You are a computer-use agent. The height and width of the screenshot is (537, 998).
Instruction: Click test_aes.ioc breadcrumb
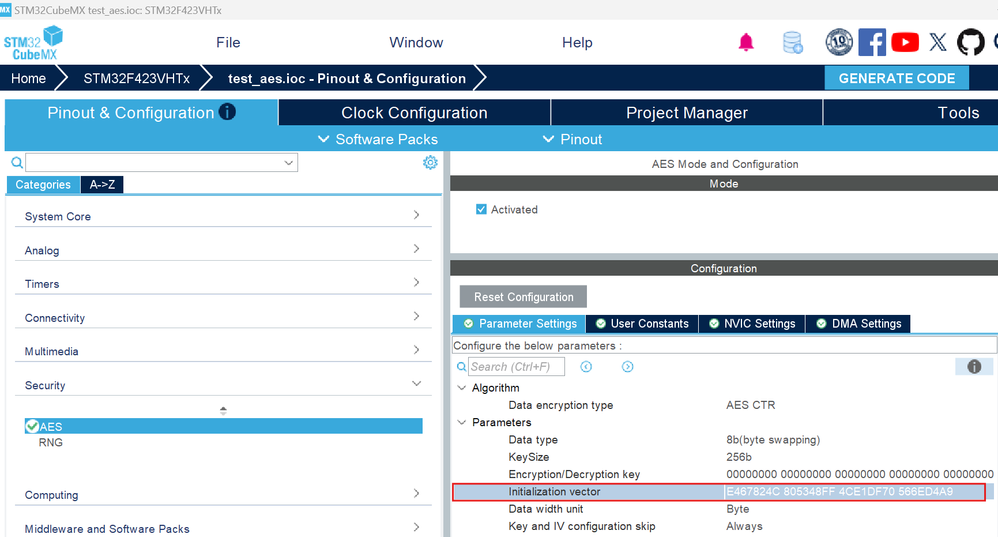click(347, 78)
